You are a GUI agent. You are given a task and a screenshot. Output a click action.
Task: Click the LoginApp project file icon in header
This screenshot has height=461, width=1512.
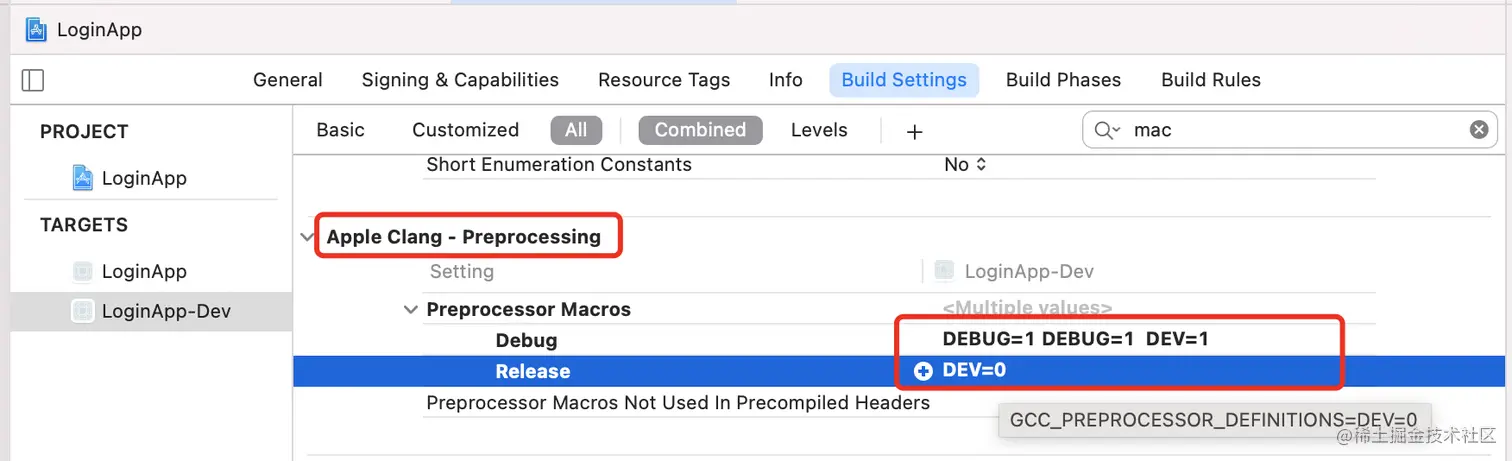pos(36,29)
